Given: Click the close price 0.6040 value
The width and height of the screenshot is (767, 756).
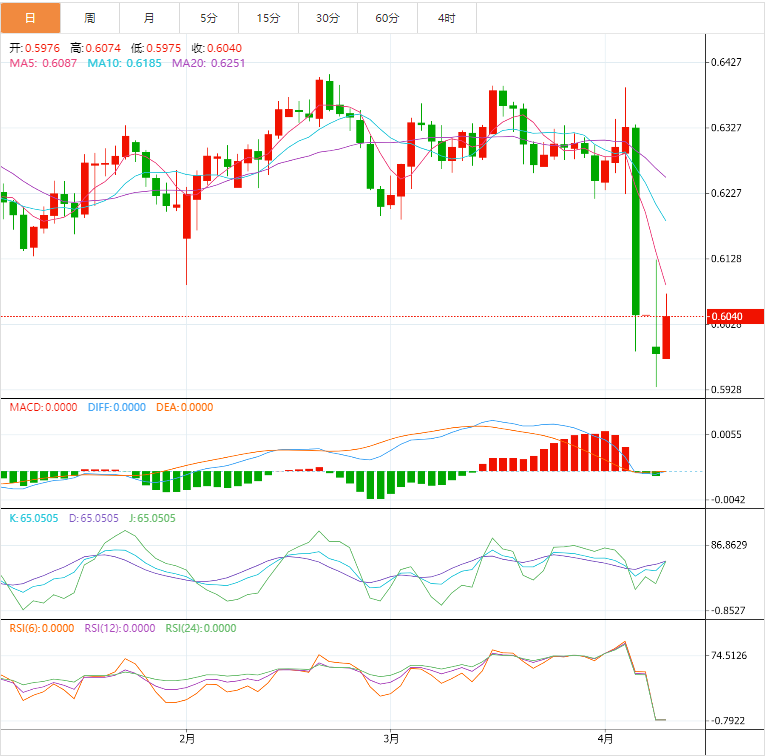Looking at the screenshot, I should coord(224,48).
